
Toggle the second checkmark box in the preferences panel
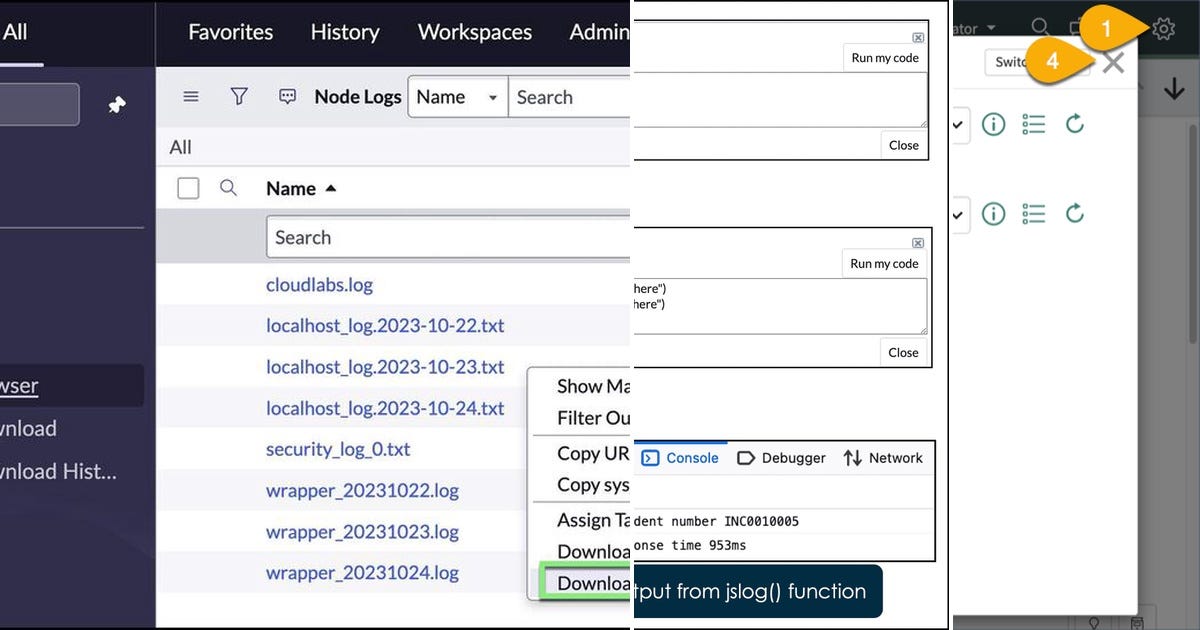click(957, 213)
